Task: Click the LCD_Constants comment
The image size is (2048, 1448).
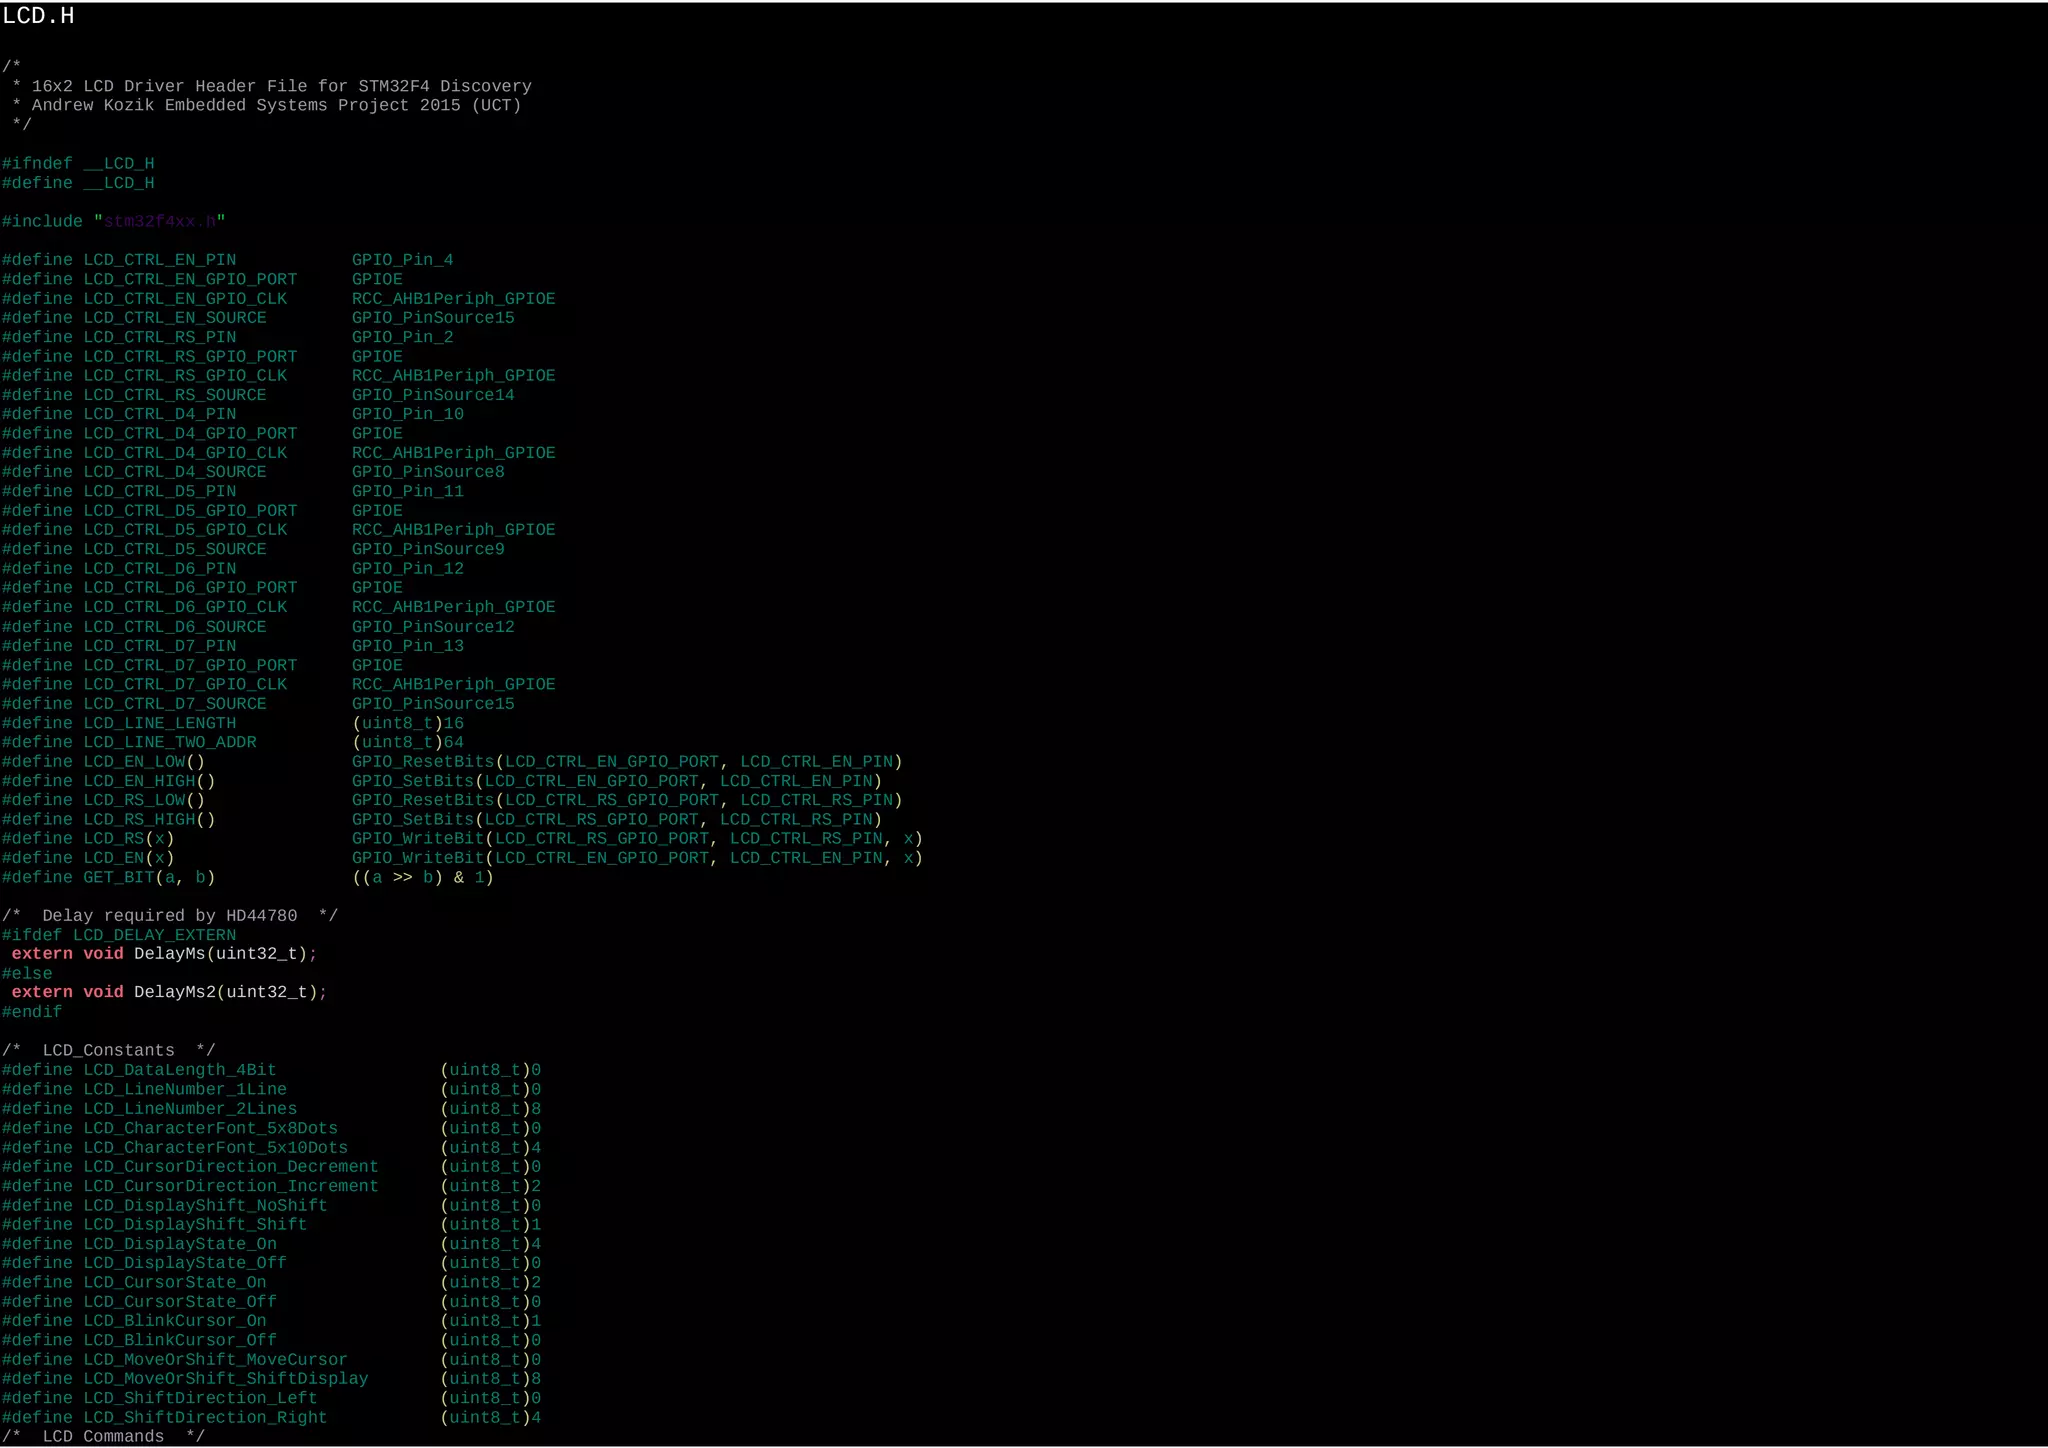Action: (x=108, y=1050)
